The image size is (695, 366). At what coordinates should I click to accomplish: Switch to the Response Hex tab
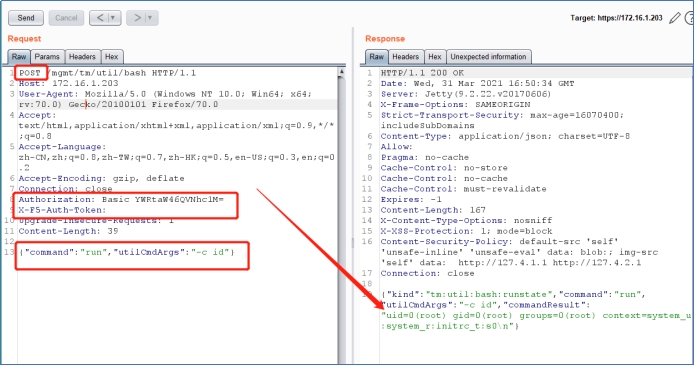(x=435, y=57)
